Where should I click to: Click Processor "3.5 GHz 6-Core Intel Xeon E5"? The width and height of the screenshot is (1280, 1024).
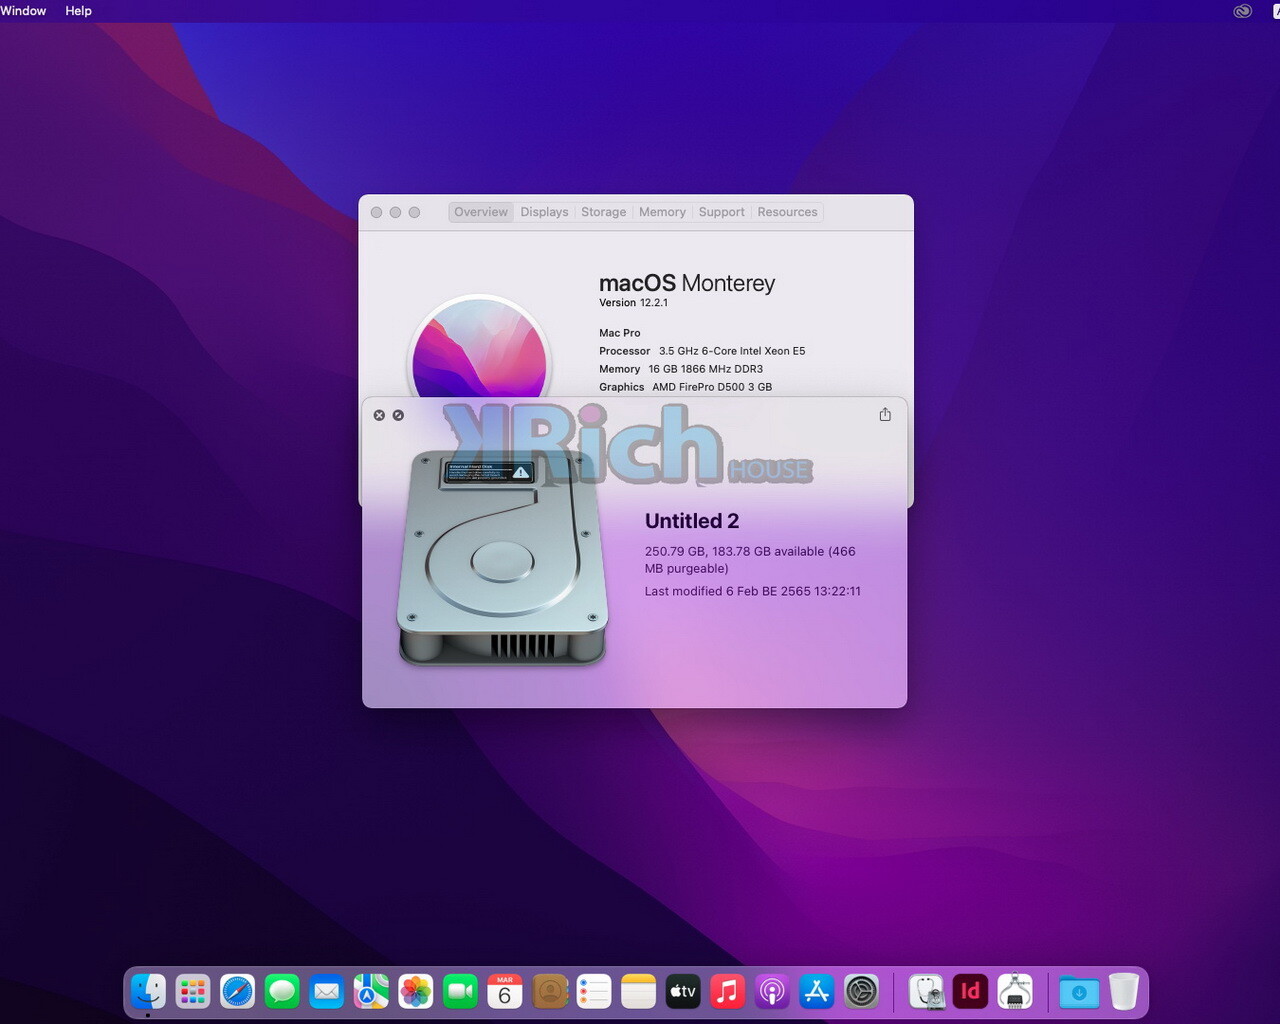(732, 351)
